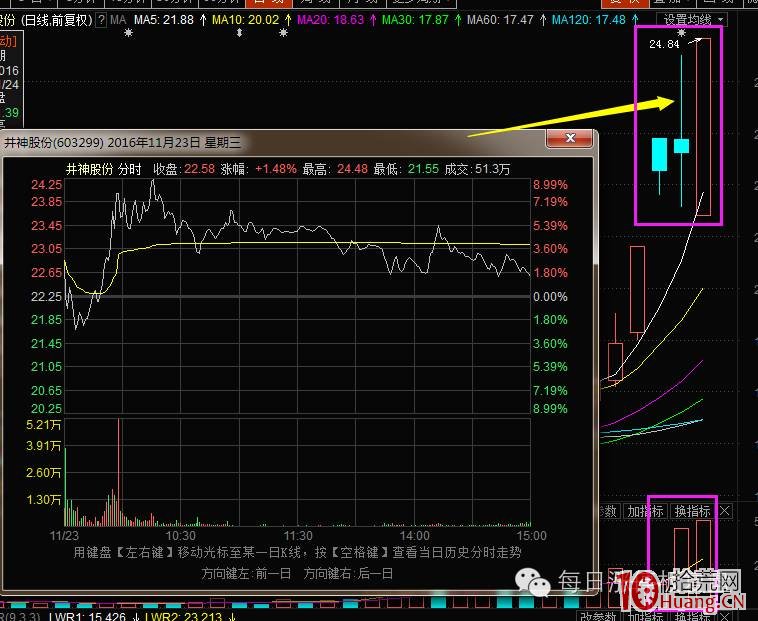Image resolution: width=758 pixels, height=621 pixels.
Task: Click the star event marker below the MA10 arrow
Action: point(283,33)
